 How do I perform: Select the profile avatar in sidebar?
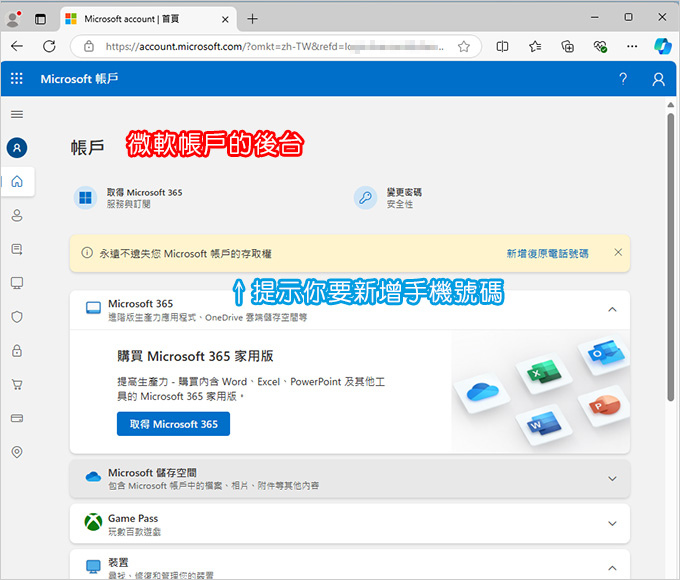coord(17,148)
